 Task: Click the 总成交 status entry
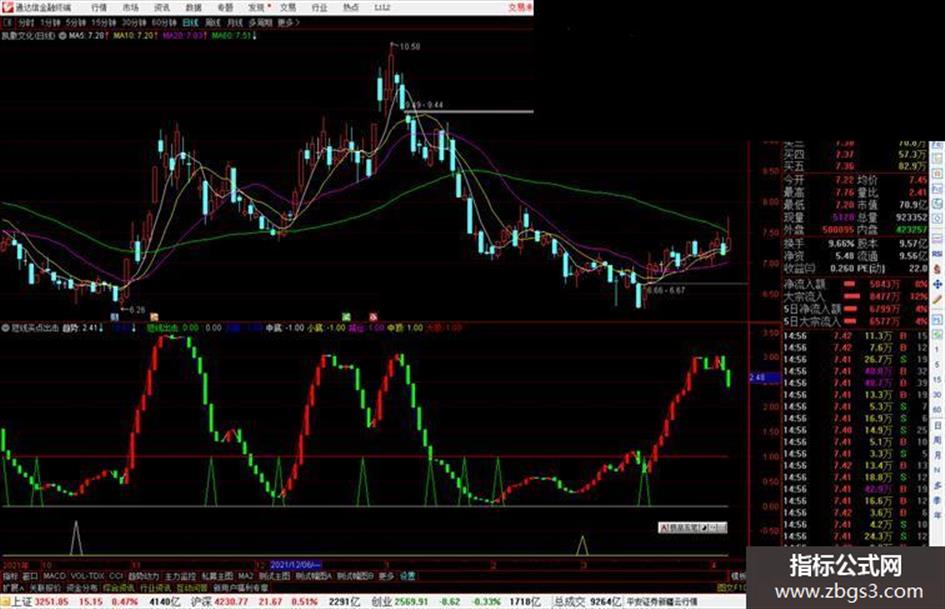[x=588, y=602]
